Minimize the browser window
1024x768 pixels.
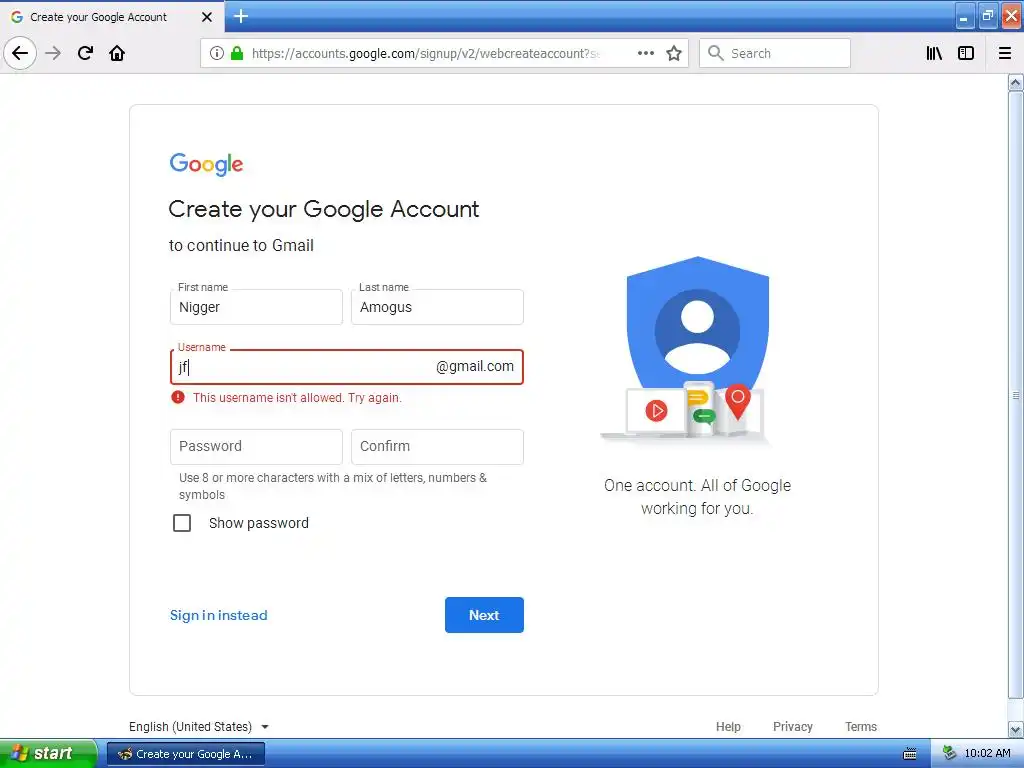point(964,16)
